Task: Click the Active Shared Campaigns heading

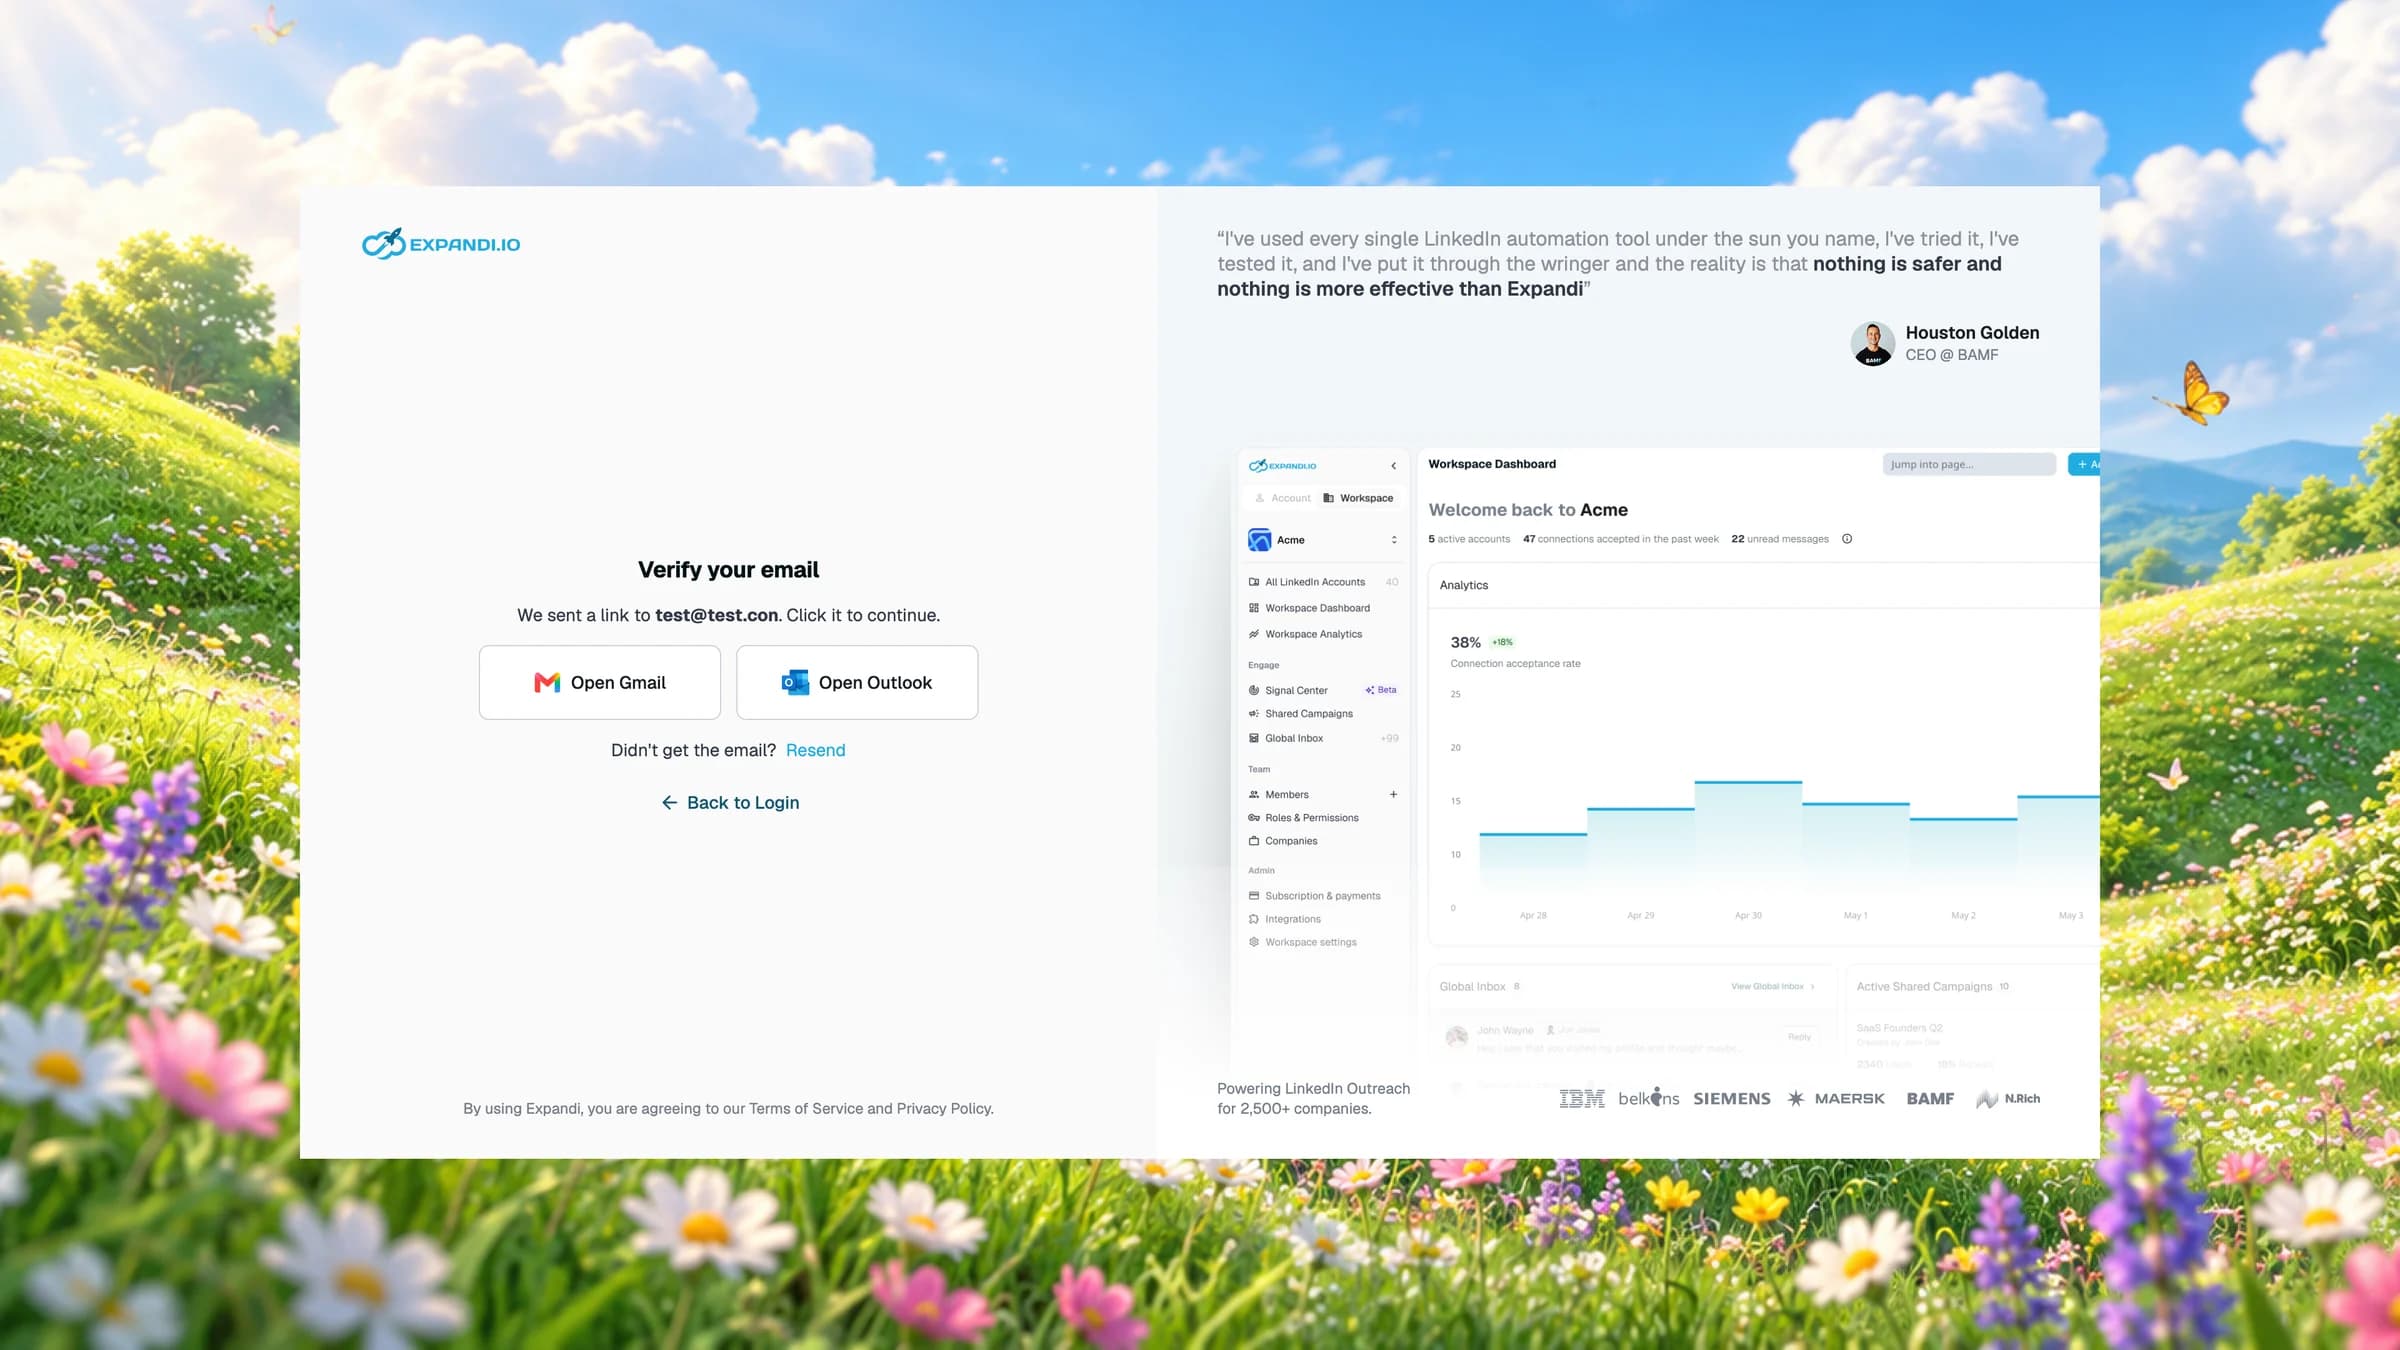Action: coord(1924,986)
